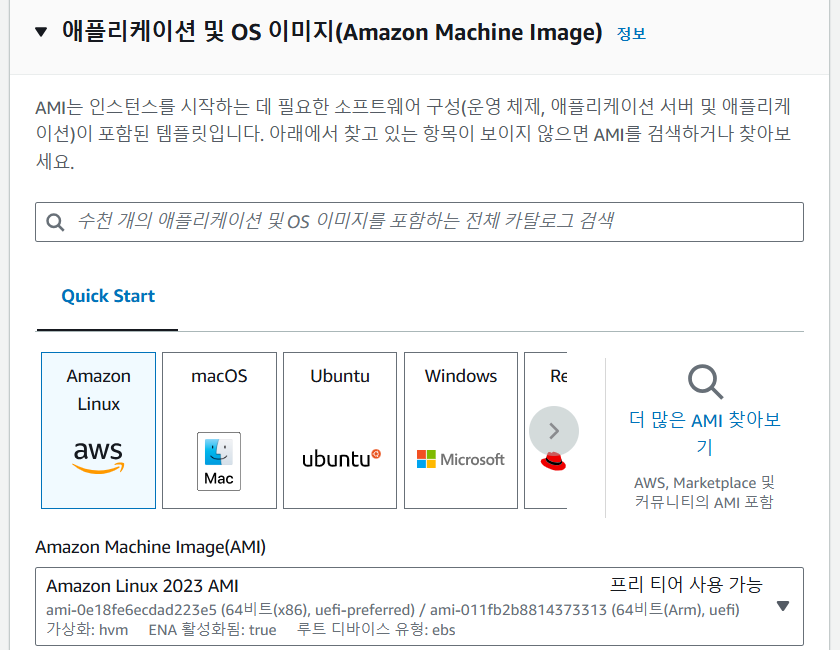Screen dimensions: 840x650
Task: Click the AMI dropdown arrow
Action: [x=783, y=606]
